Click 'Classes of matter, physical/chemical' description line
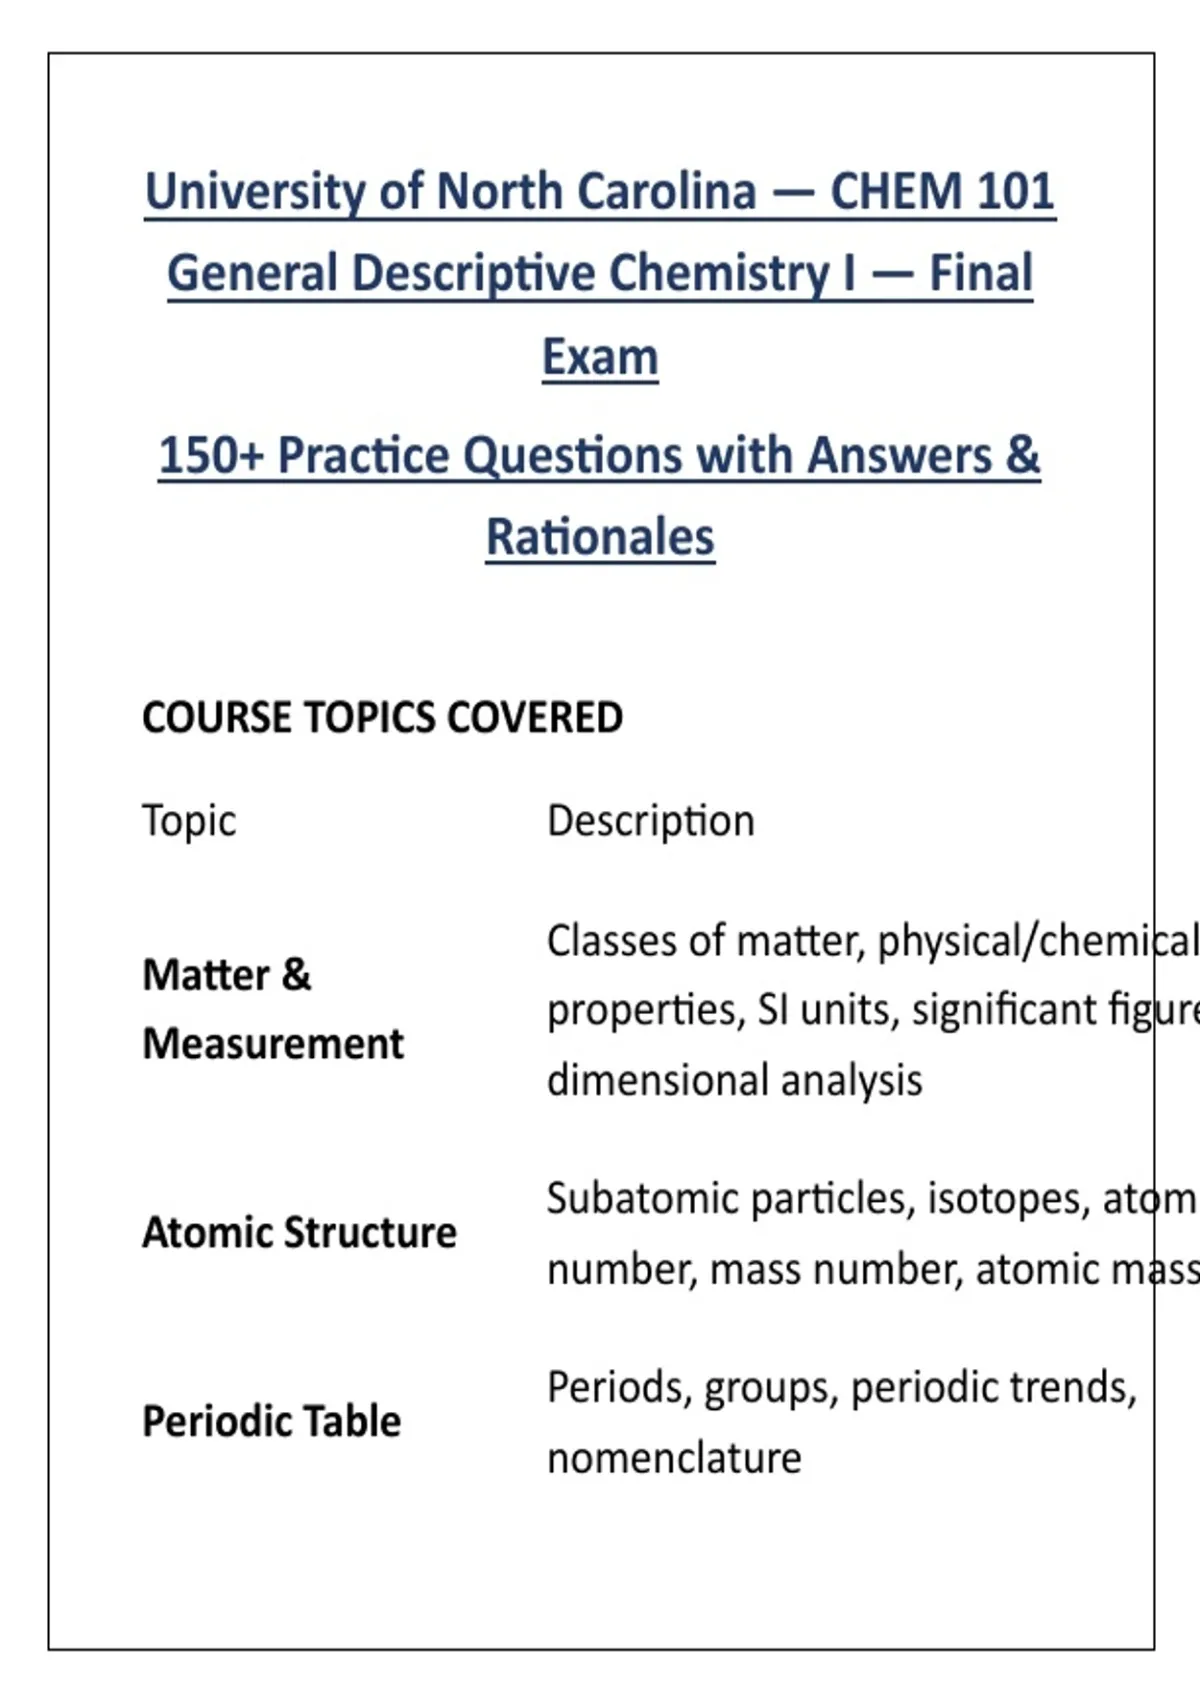 [872, 942]
